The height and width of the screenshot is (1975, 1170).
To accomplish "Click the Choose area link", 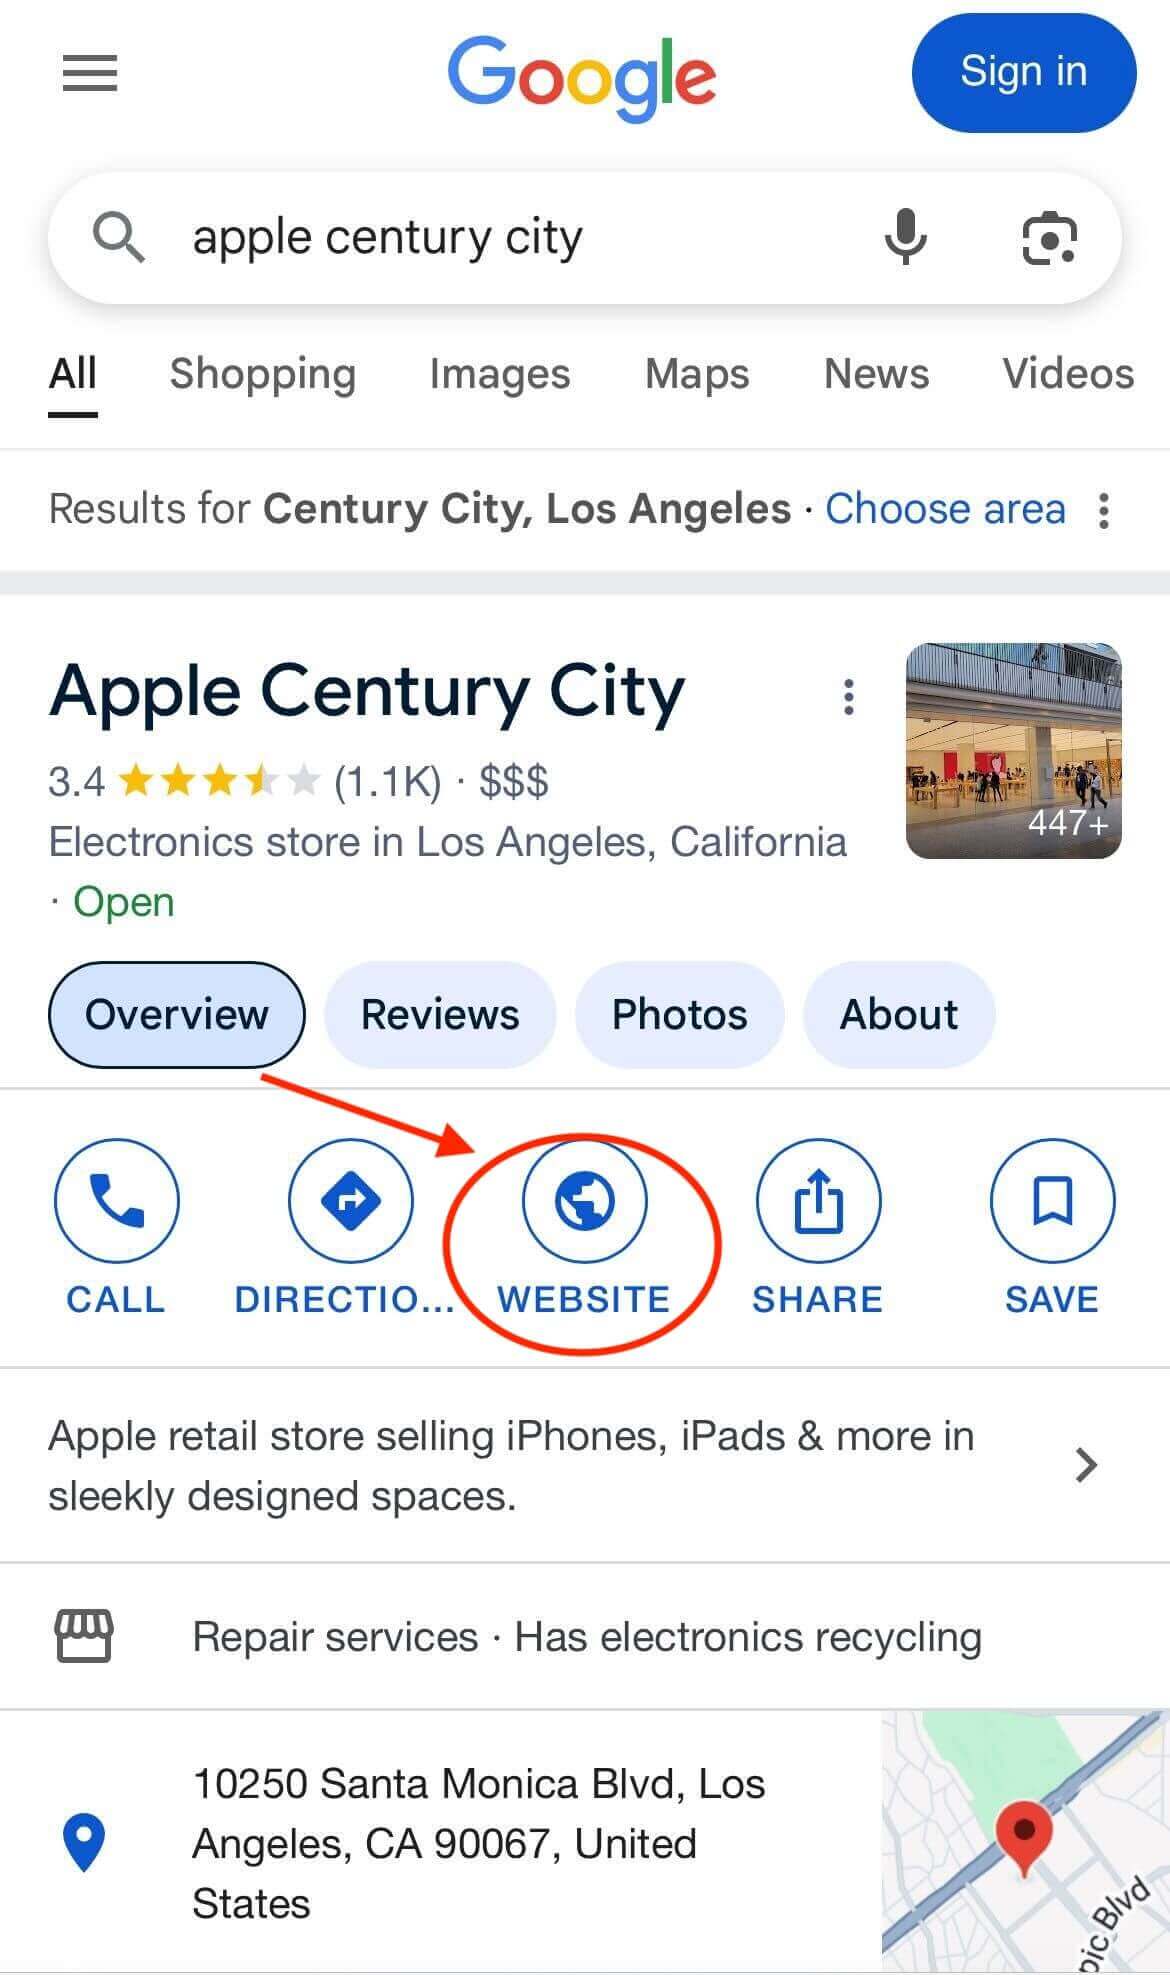I will [945, 509].
